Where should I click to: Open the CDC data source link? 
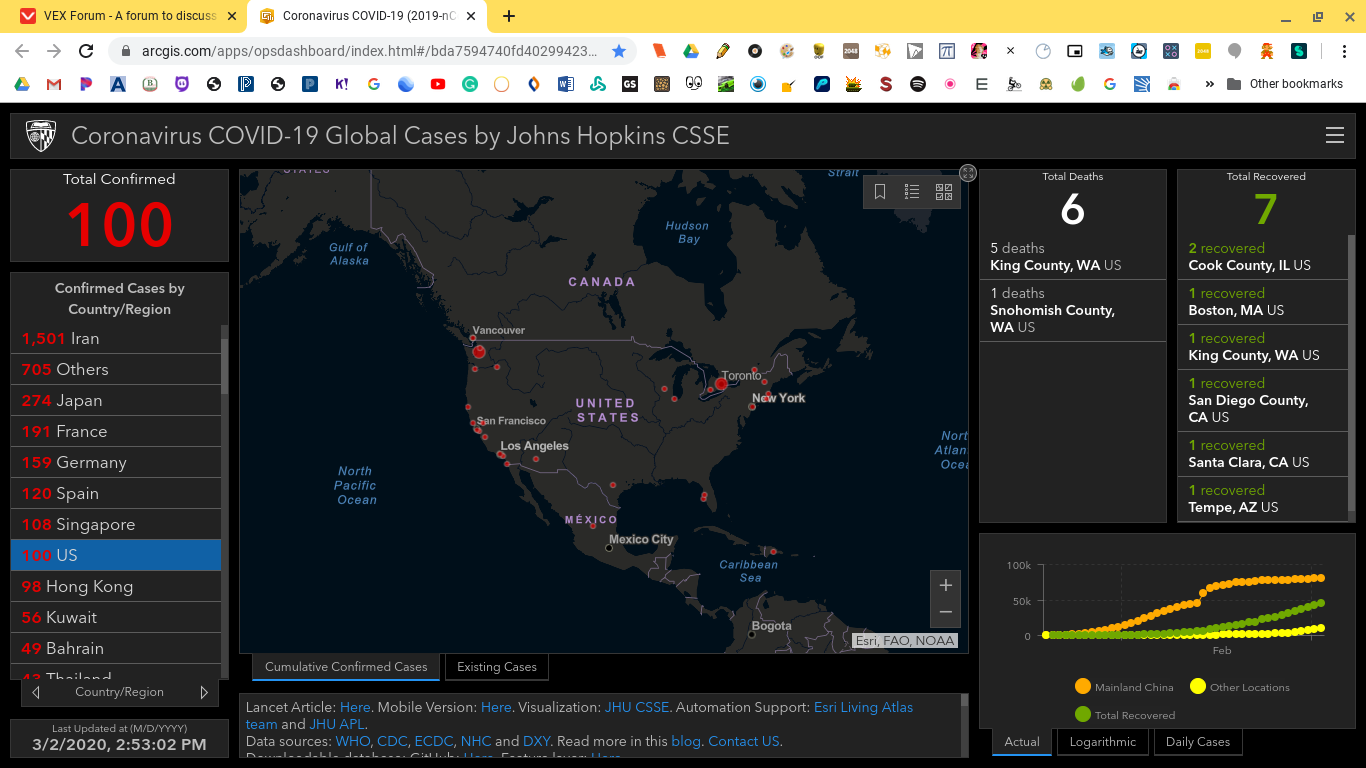[x=393, y=741]
